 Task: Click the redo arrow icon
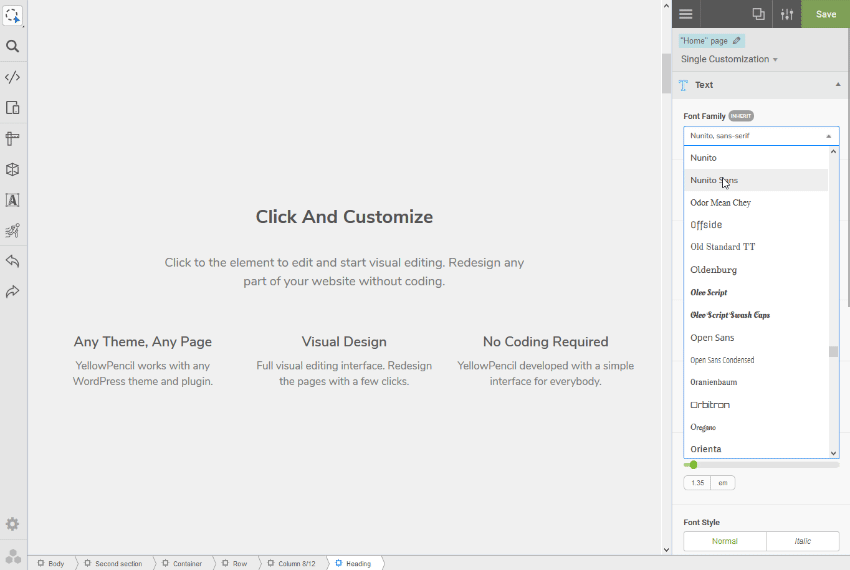click(12, 292)
